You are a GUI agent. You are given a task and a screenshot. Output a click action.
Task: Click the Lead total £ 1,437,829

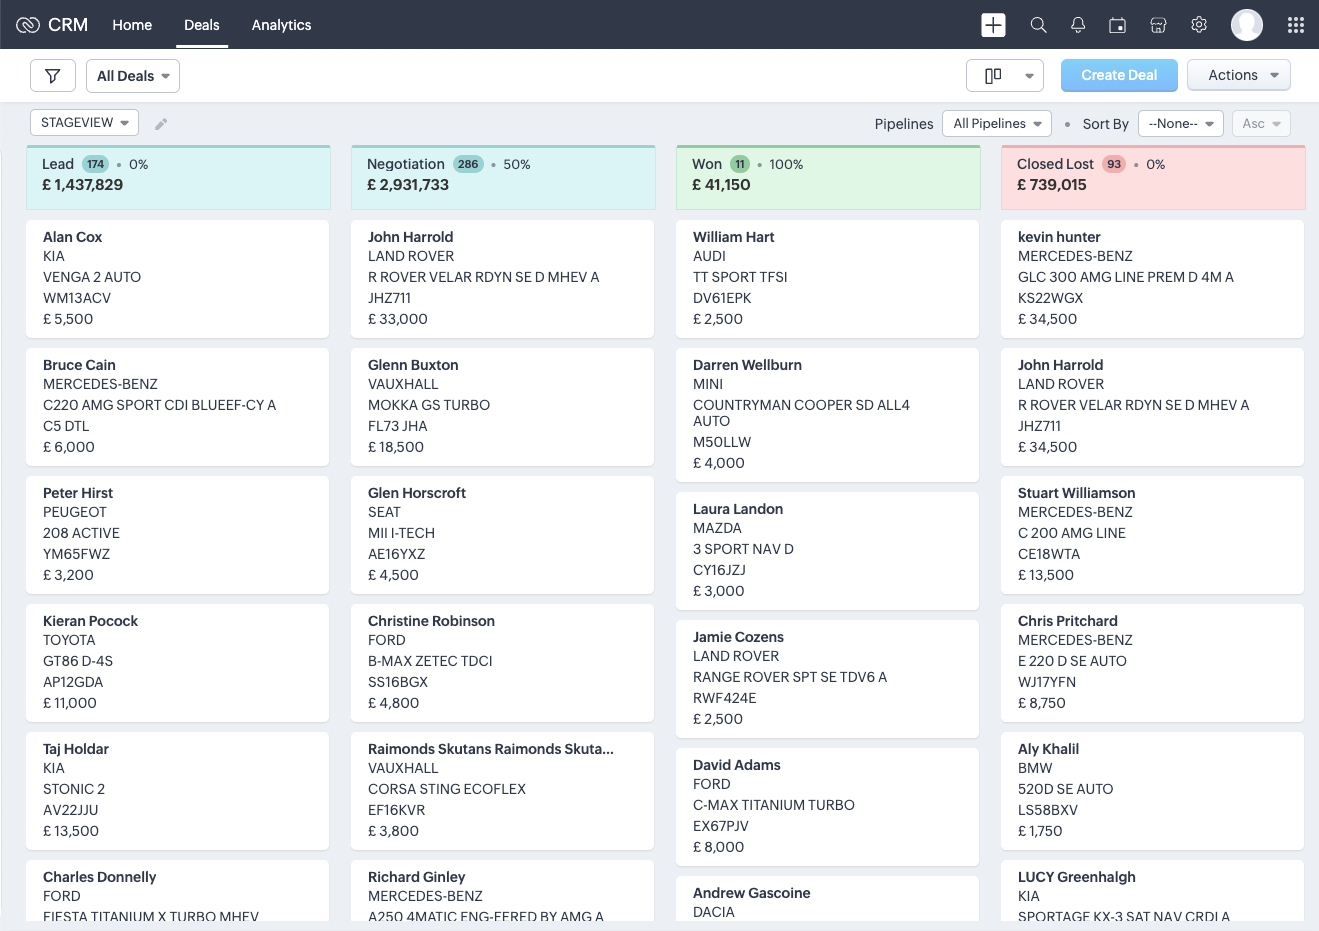tap(83, 185)
